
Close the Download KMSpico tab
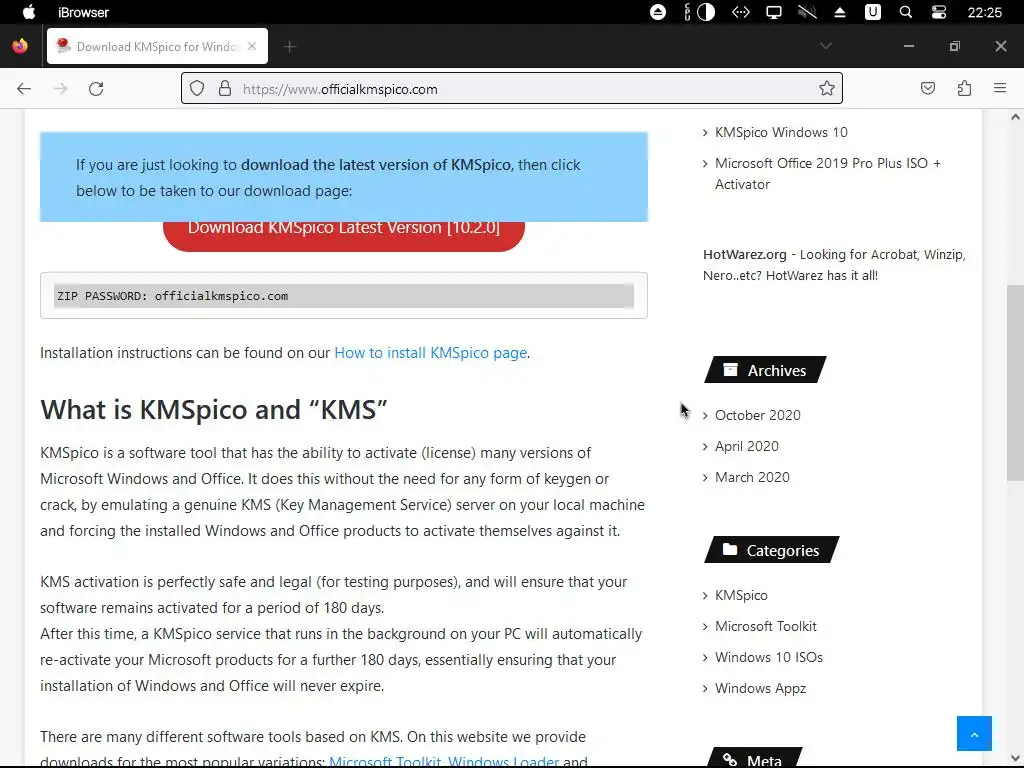tap(252, 46)
